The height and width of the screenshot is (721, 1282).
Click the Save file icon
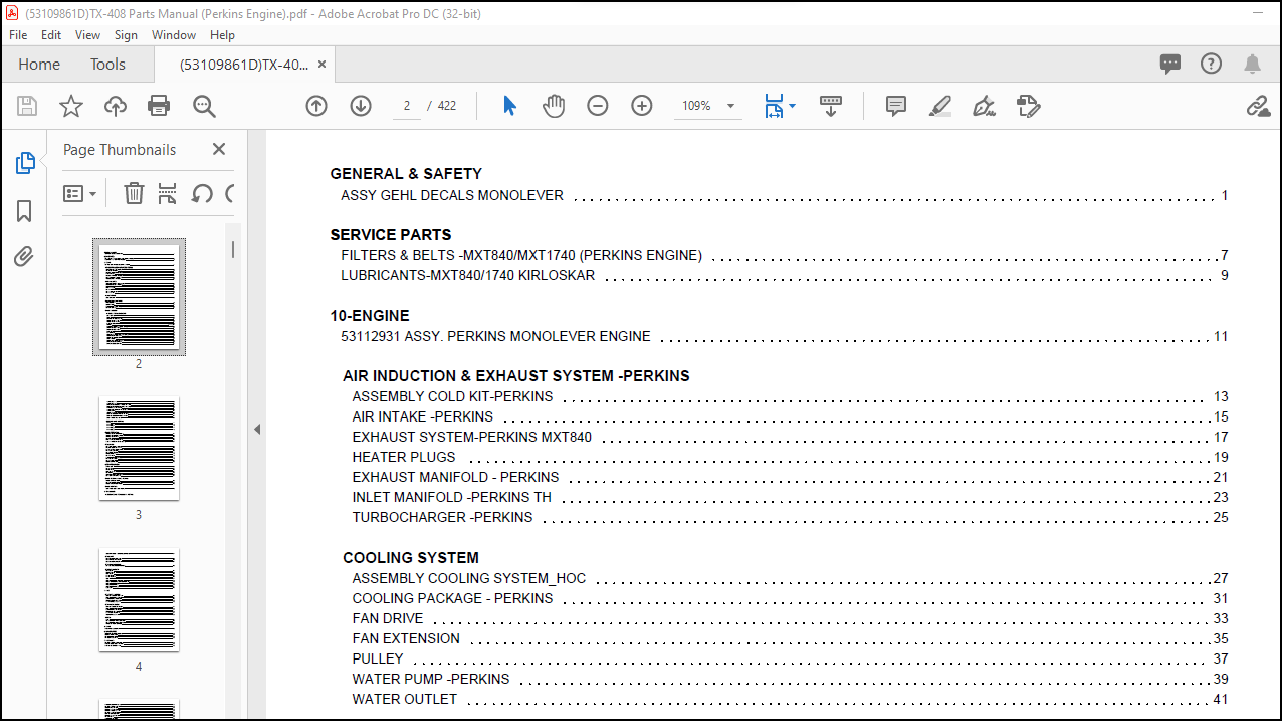point(27,106)
